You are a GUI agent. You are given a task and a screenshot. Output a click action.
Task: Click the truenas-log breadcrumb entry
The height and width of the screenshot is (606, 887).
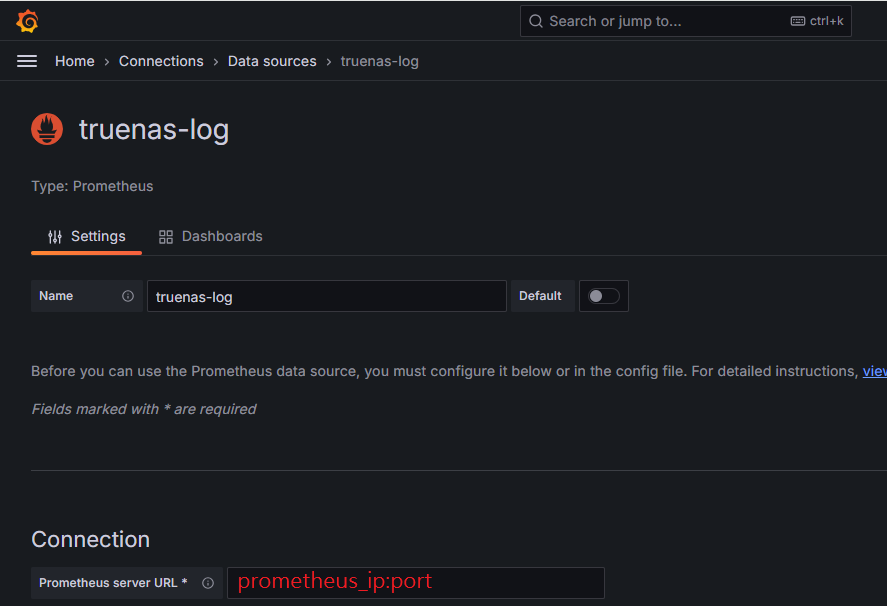pyautogui.click(x=379, y=61)
